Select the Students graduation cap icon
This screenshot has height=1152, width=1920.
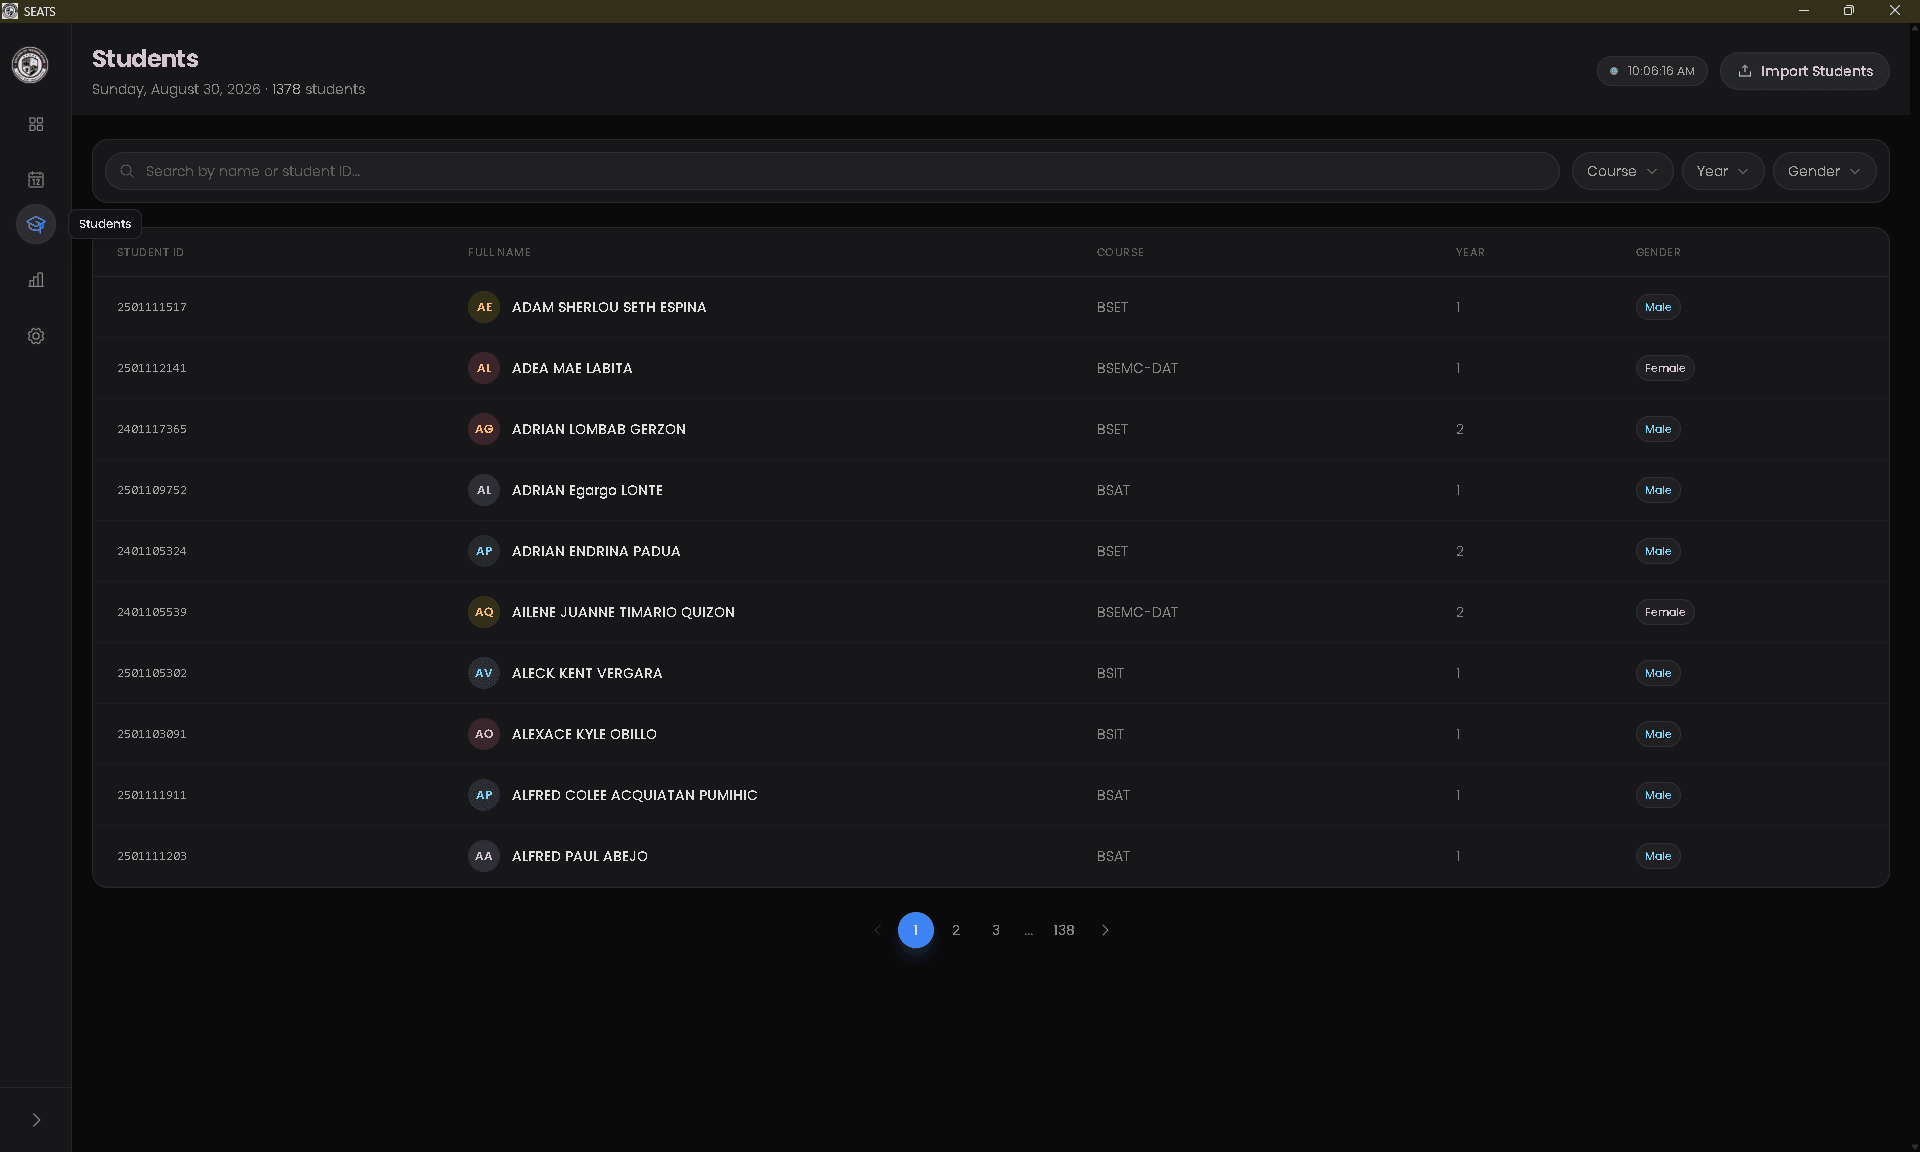(x=36, y=224)
